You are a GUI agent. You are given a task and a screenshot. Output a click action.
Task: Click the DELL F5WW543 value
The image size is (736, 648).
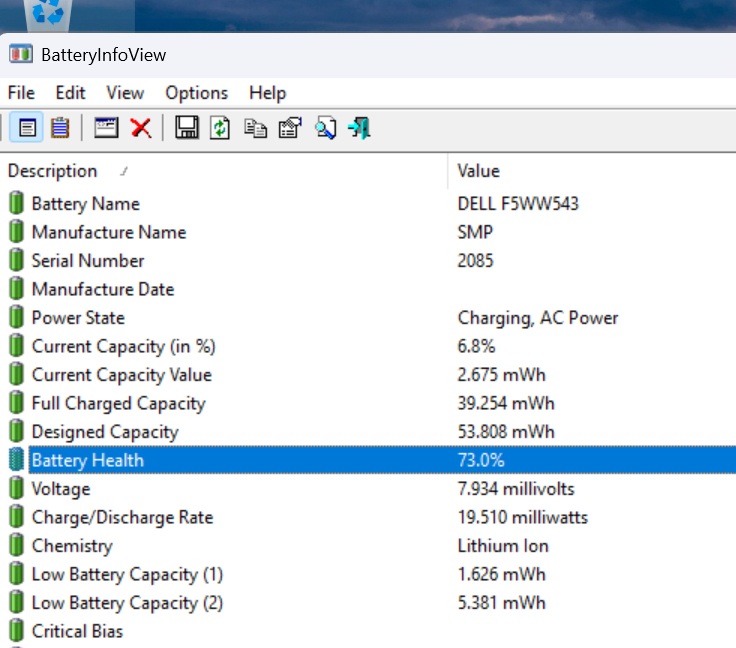coord(518,203)
